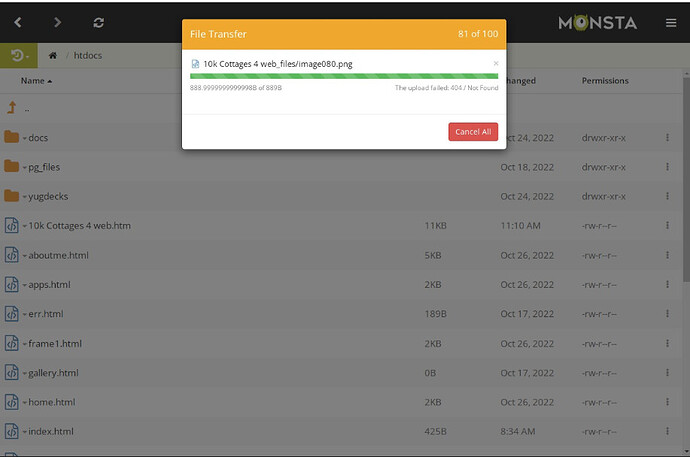Click the Permissions column header
The width and height of the screenshot is (690, 457).
pos(605,81)
